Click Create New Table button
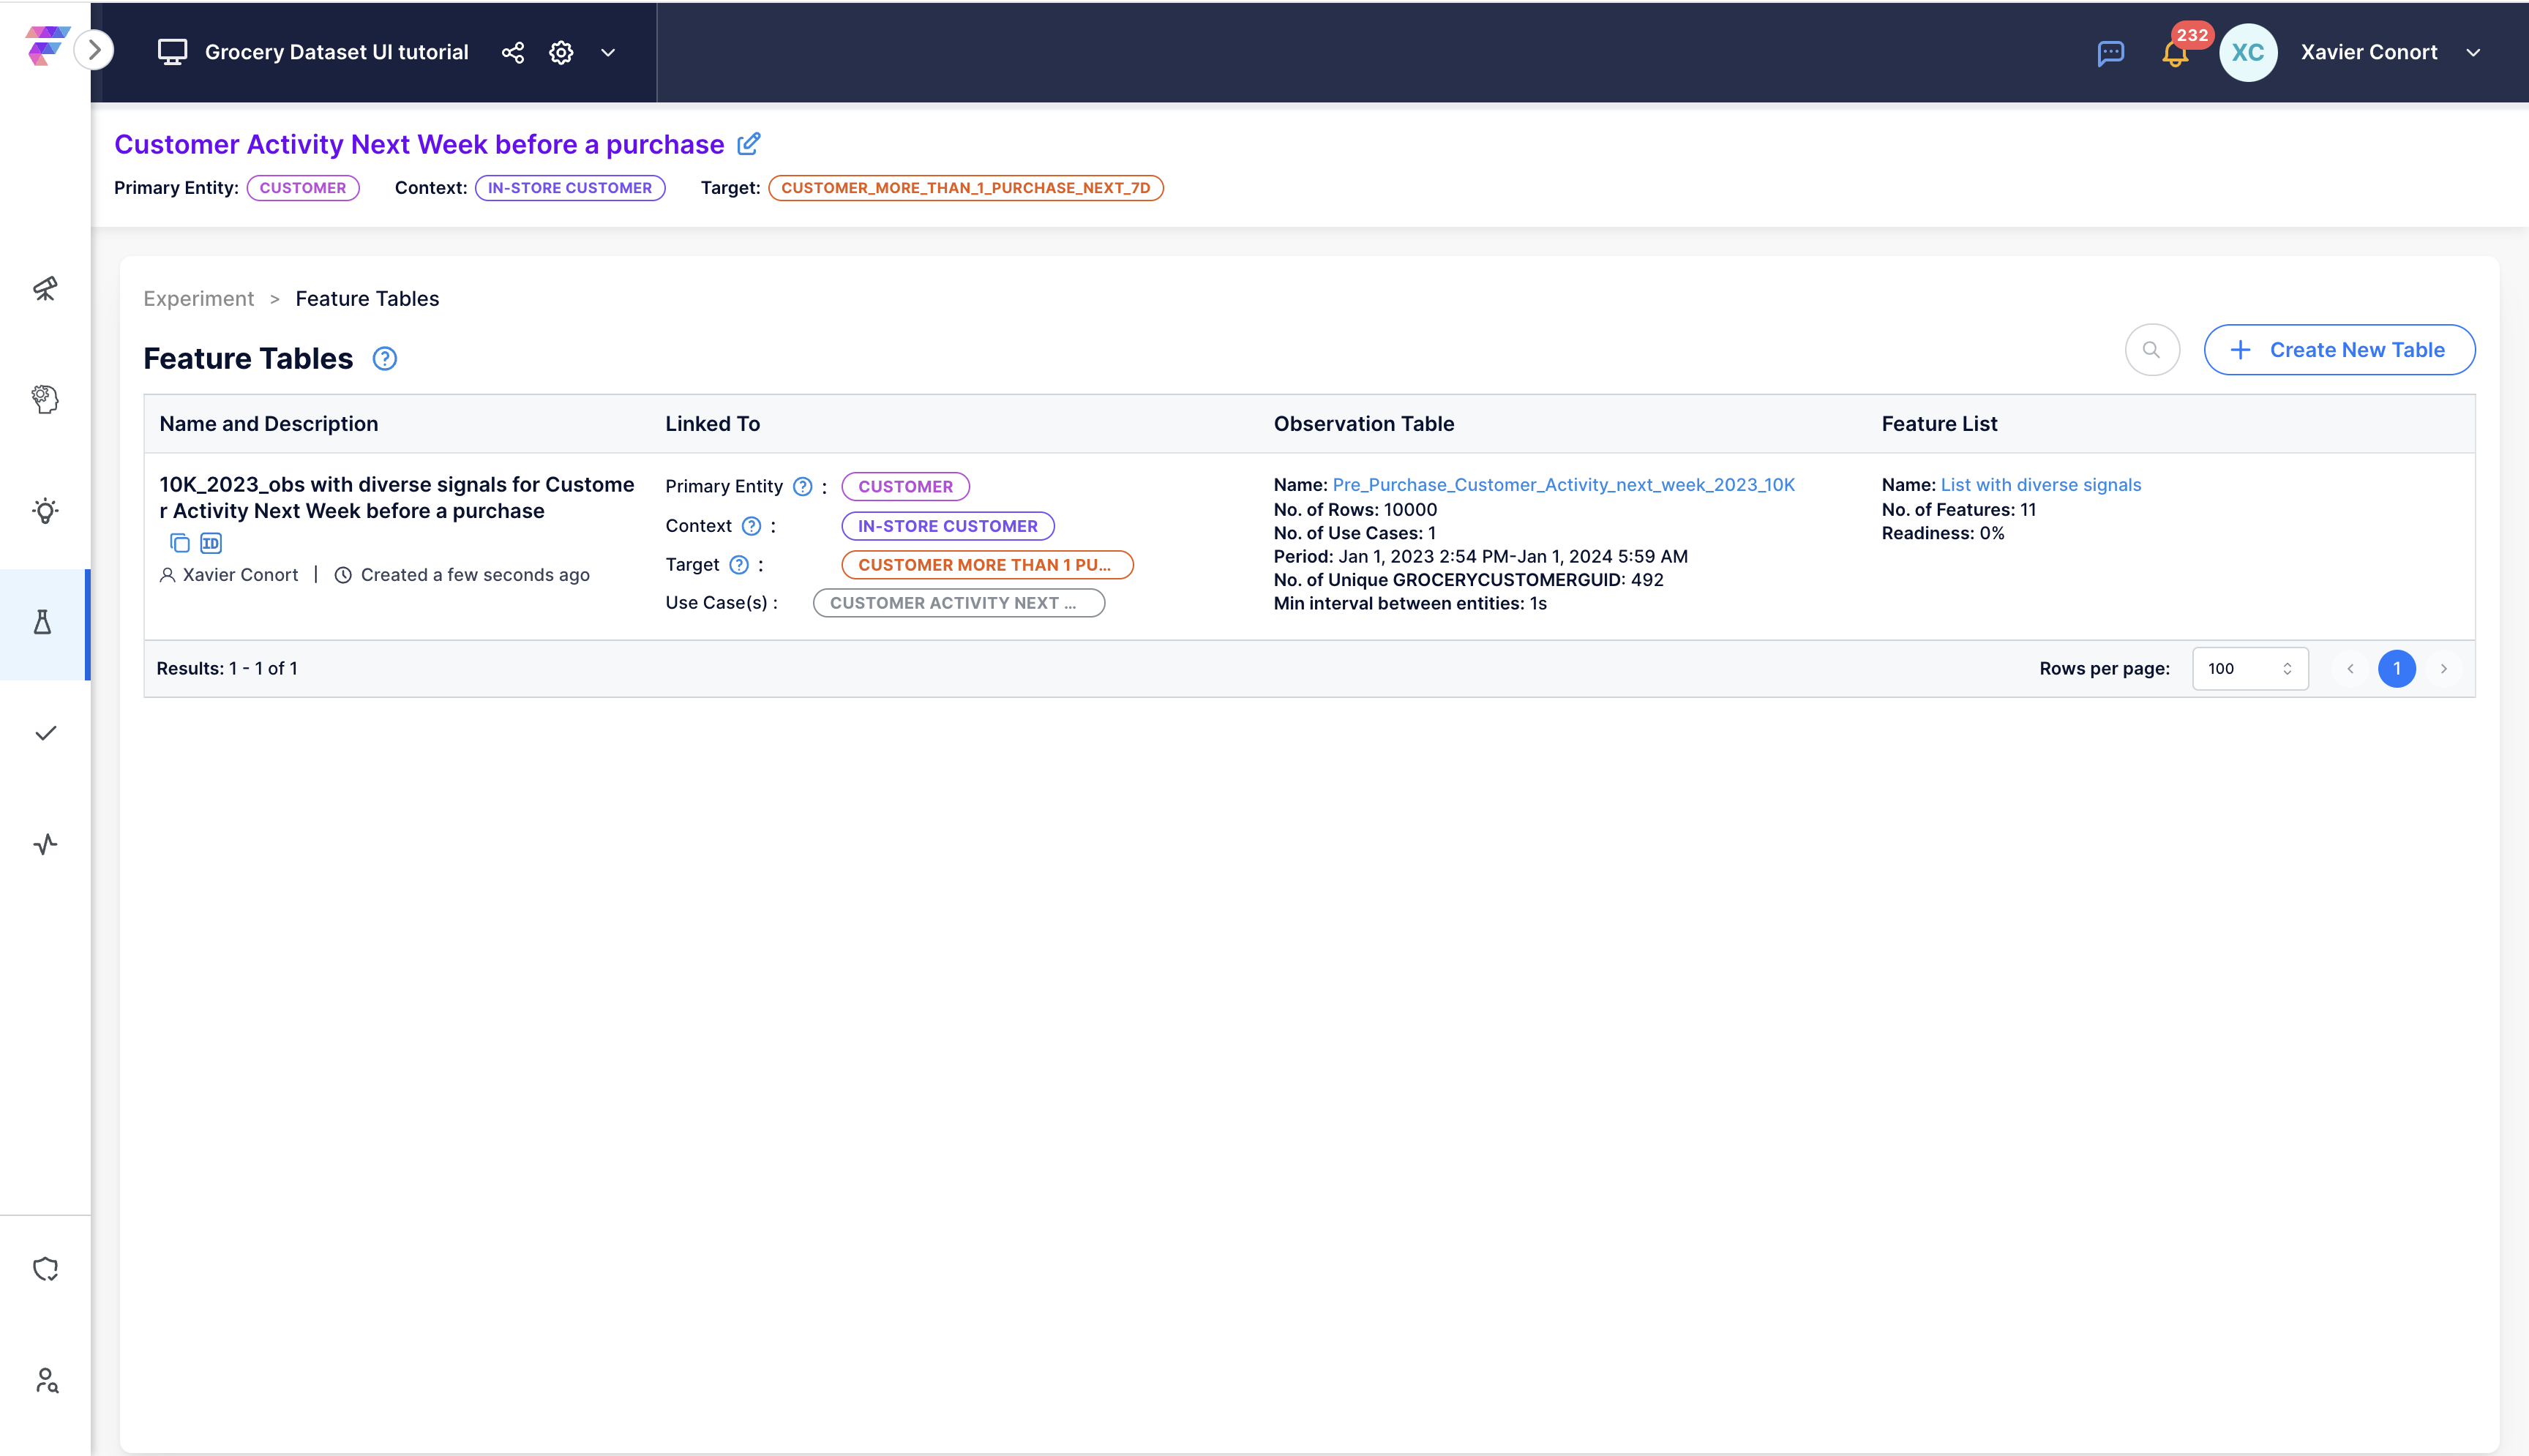 (x=2339, y=350)
